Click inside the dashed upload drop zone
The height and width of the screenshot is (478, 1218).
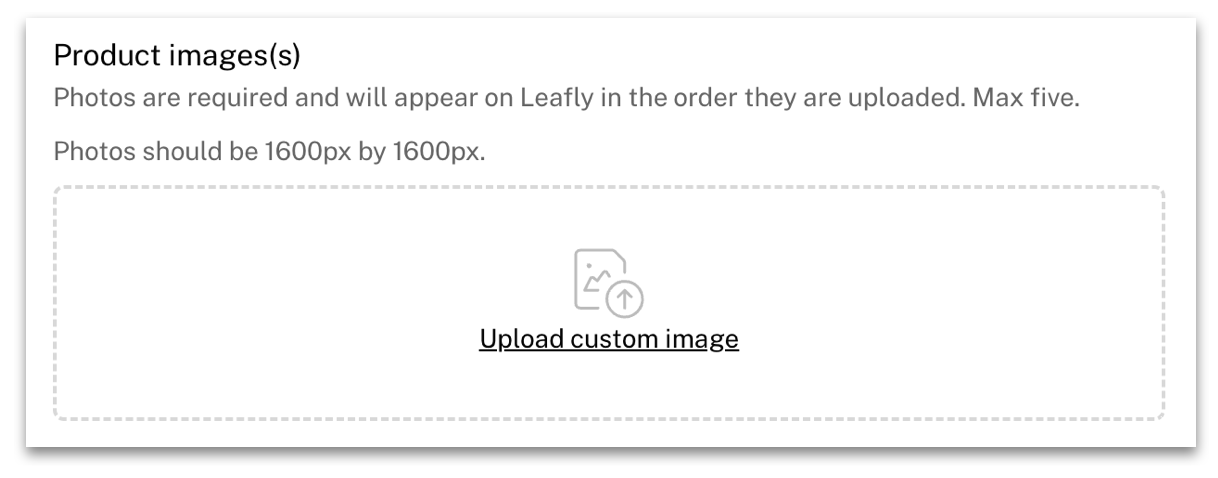point(609,303)
